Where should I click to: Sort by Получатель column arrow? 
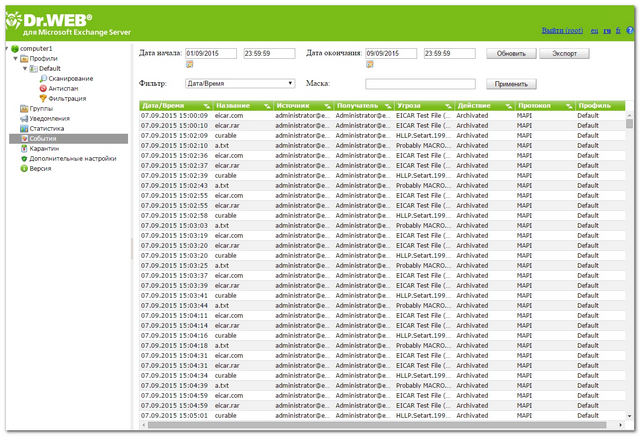[x=388, y=106]
